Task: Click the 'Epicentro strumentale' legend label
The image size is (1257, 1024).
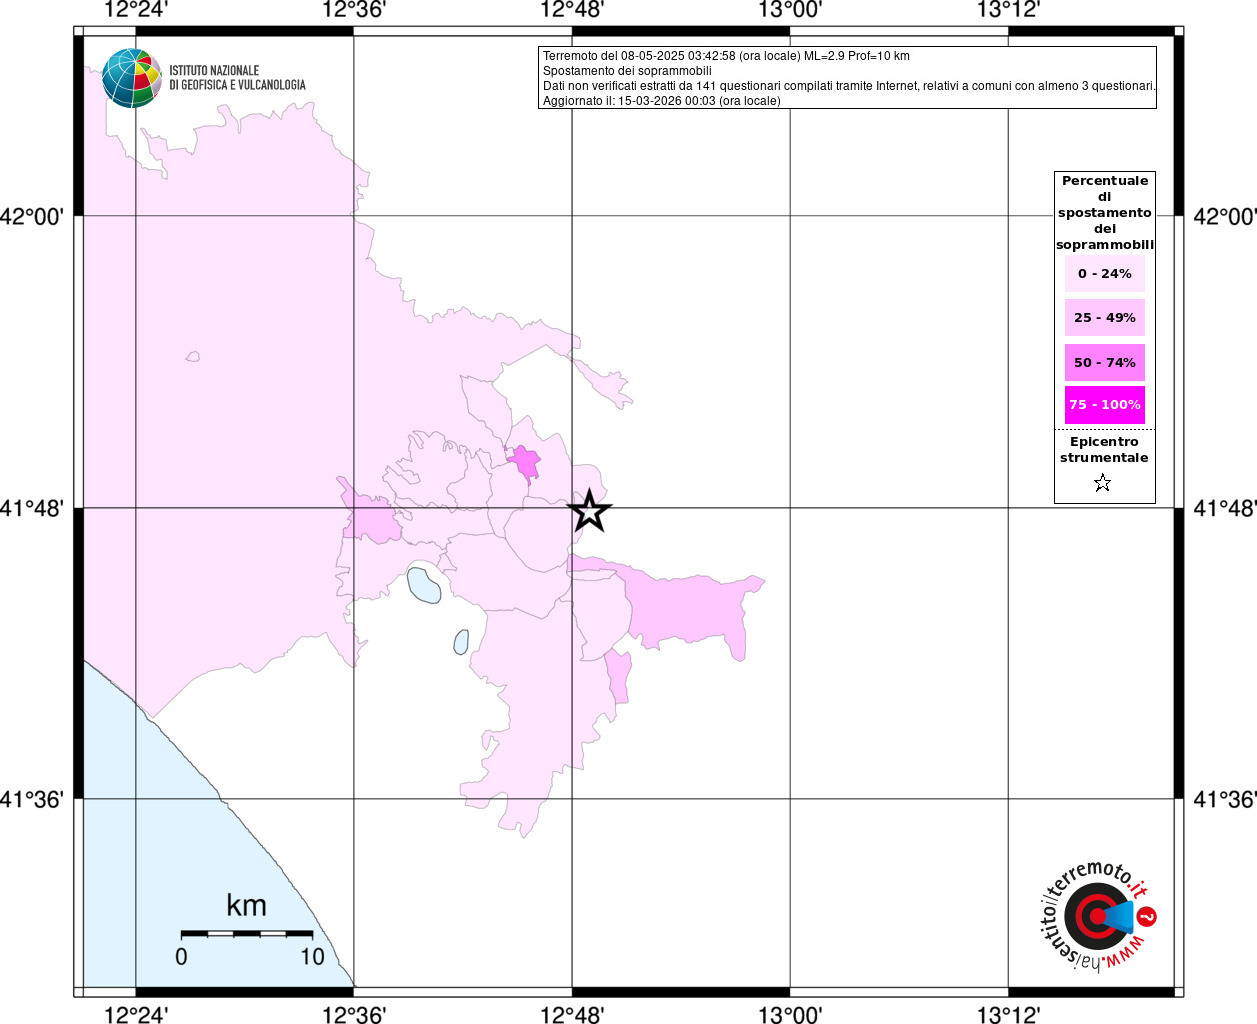Action: [1104, 450]
